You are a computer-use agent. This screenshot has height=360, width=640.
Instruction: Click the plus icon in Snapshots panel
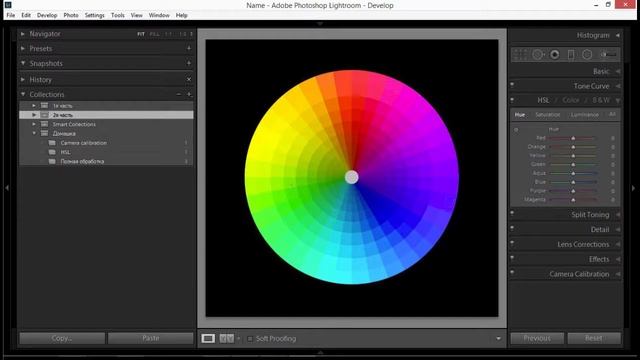point(189,63)
